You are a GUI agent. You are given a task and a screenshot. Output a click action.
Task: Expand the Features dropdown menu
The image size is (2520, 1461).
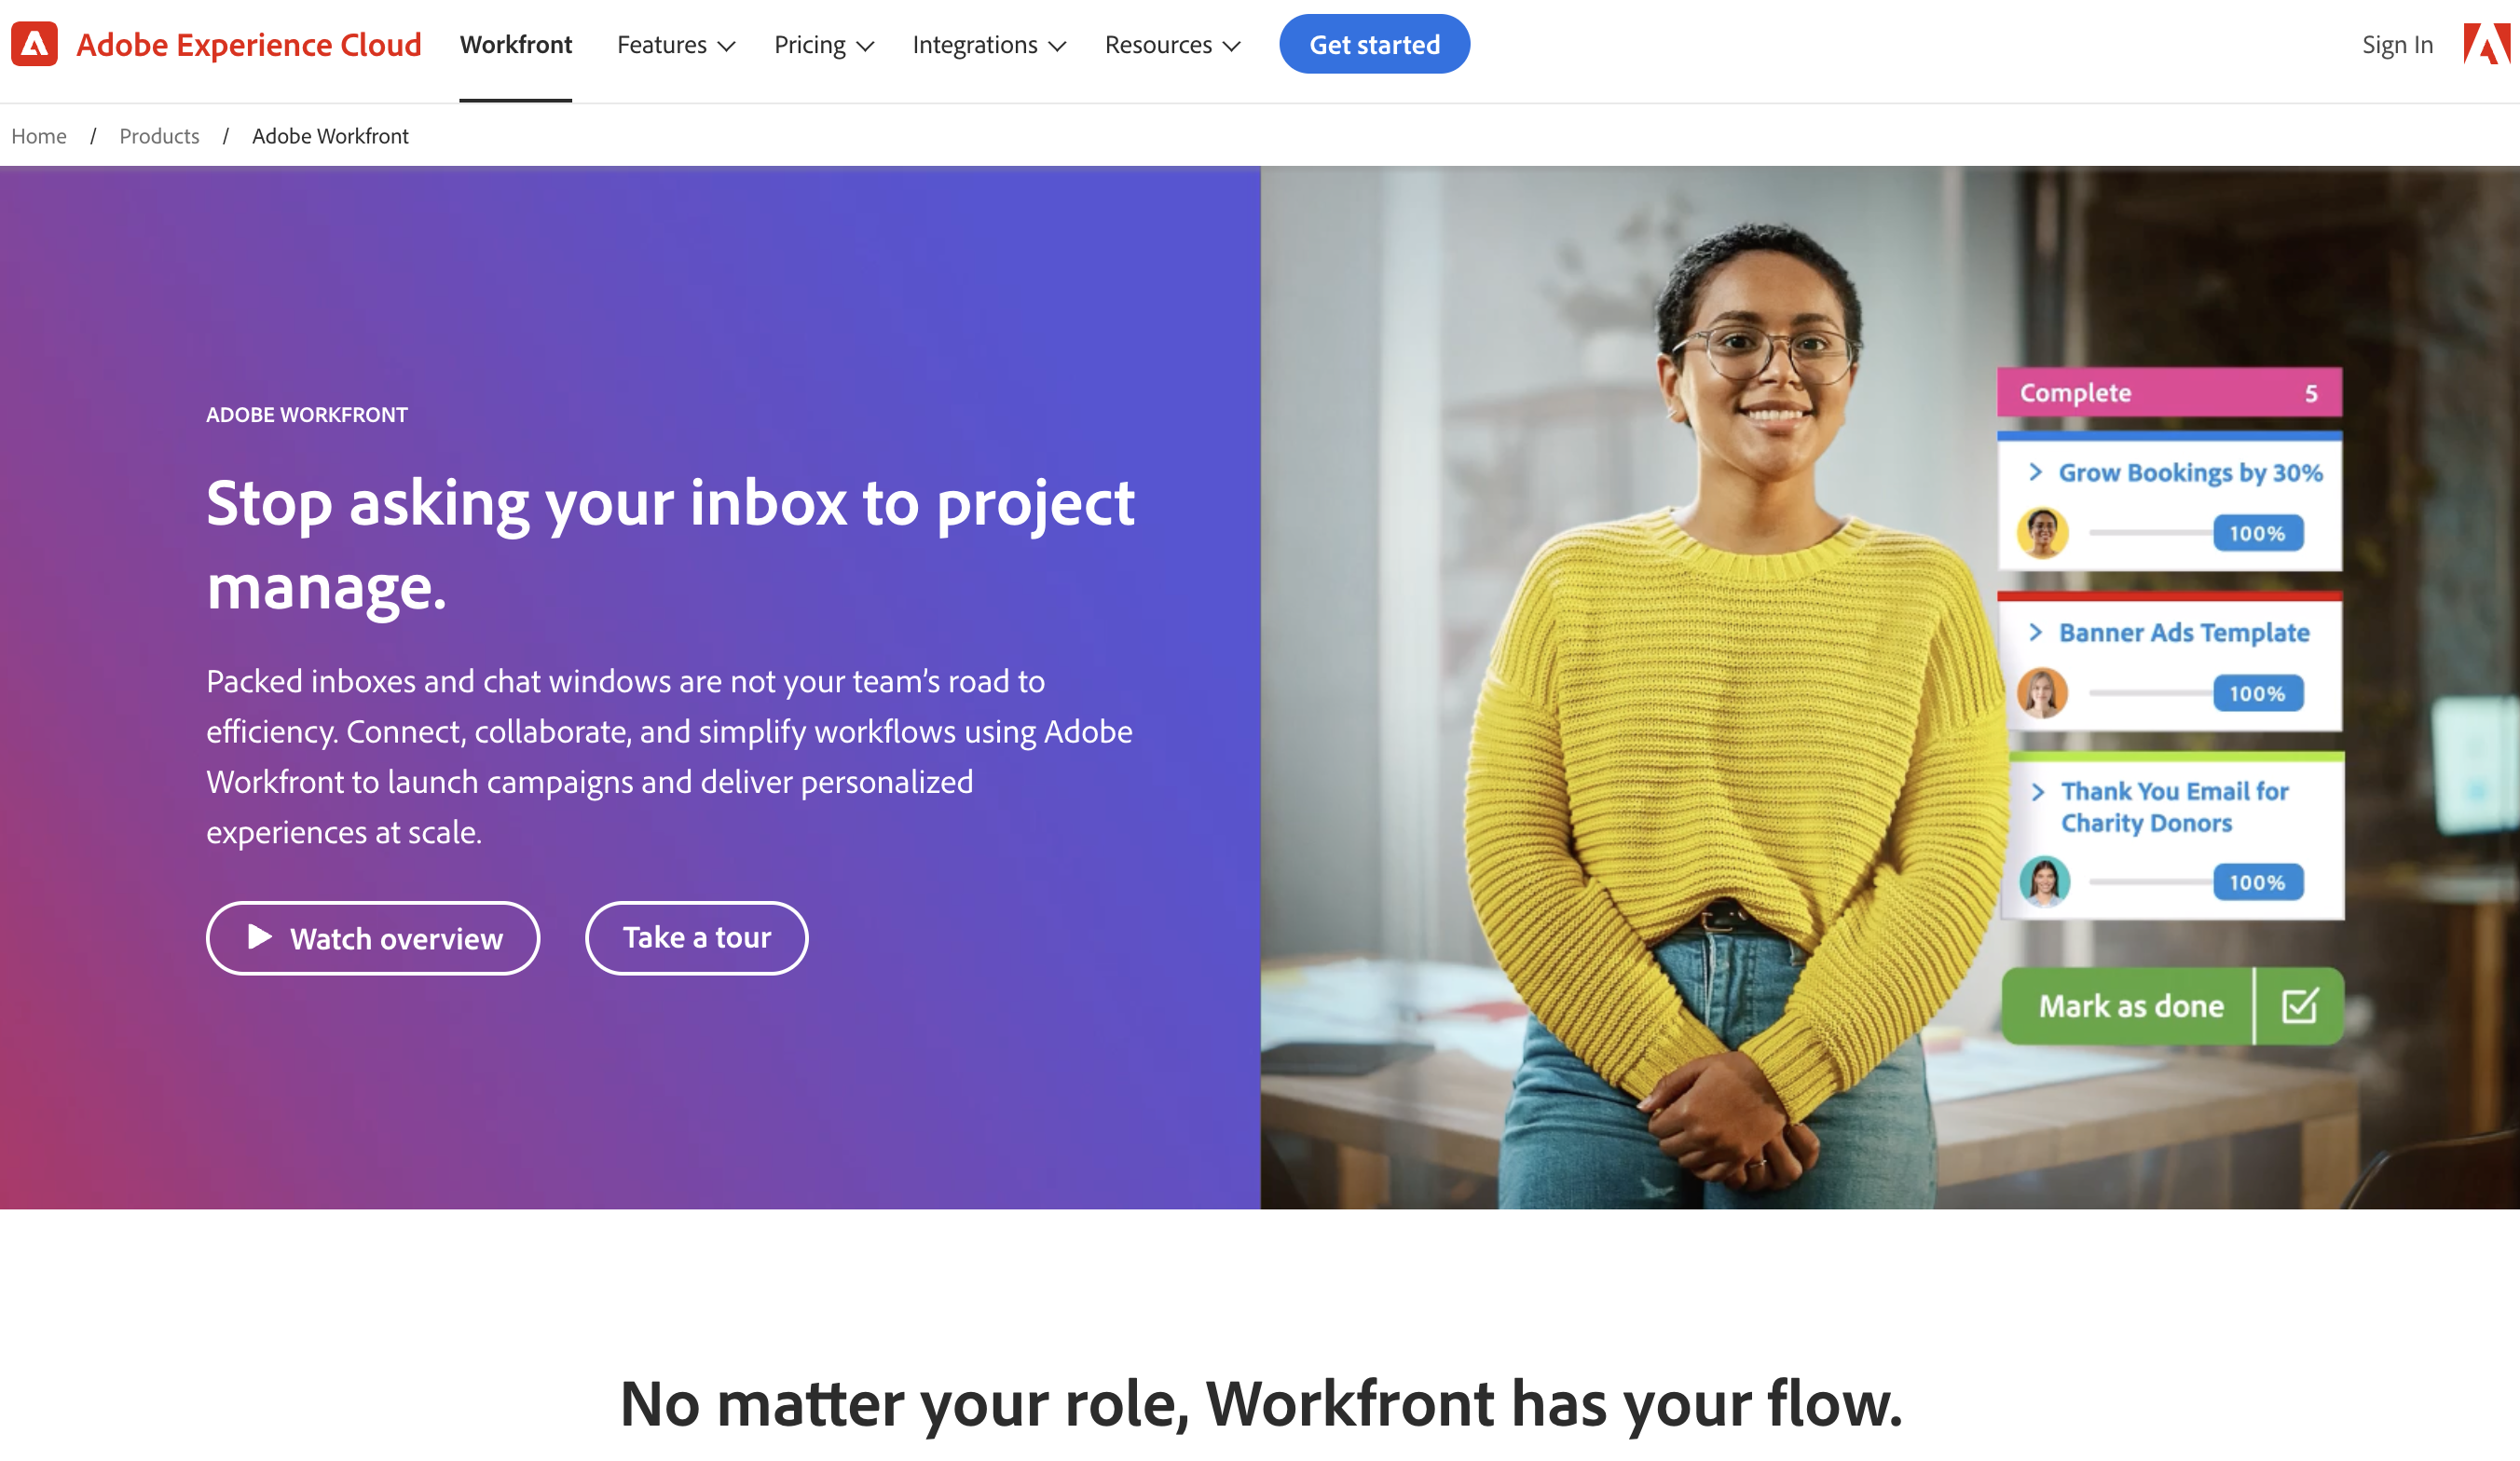pos(673,44)
